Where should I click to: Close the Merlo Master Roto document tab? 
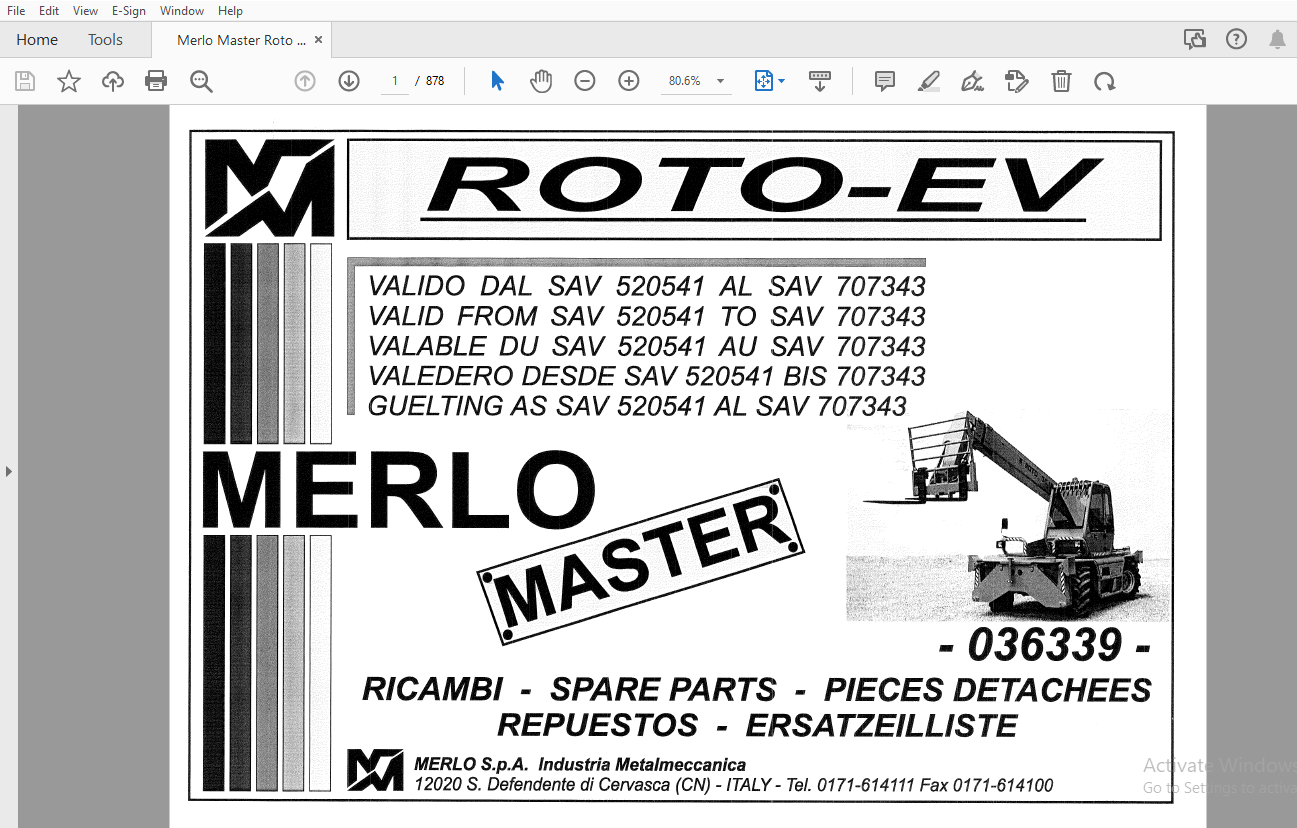(319, 40)
